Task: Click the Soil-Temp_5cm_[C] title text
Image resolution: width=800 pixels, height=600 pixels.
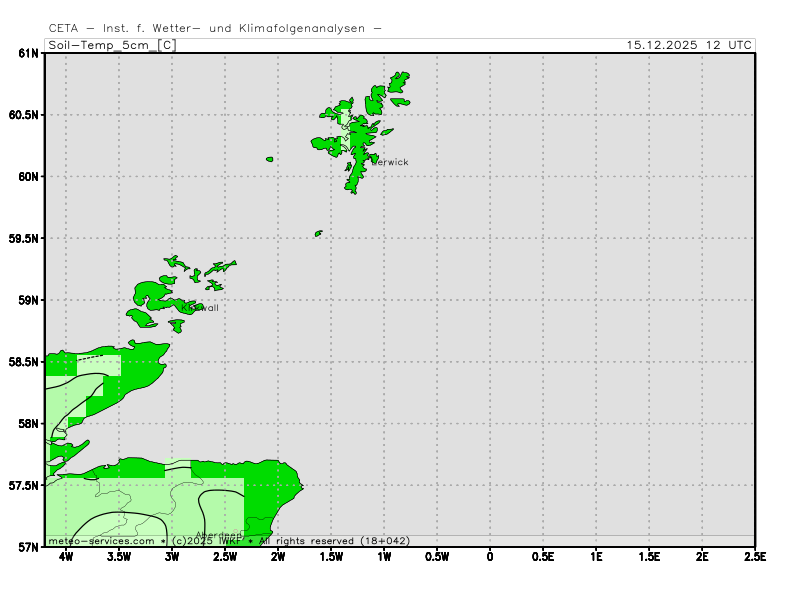Action: pyautogui.click(x=112, y=45)
